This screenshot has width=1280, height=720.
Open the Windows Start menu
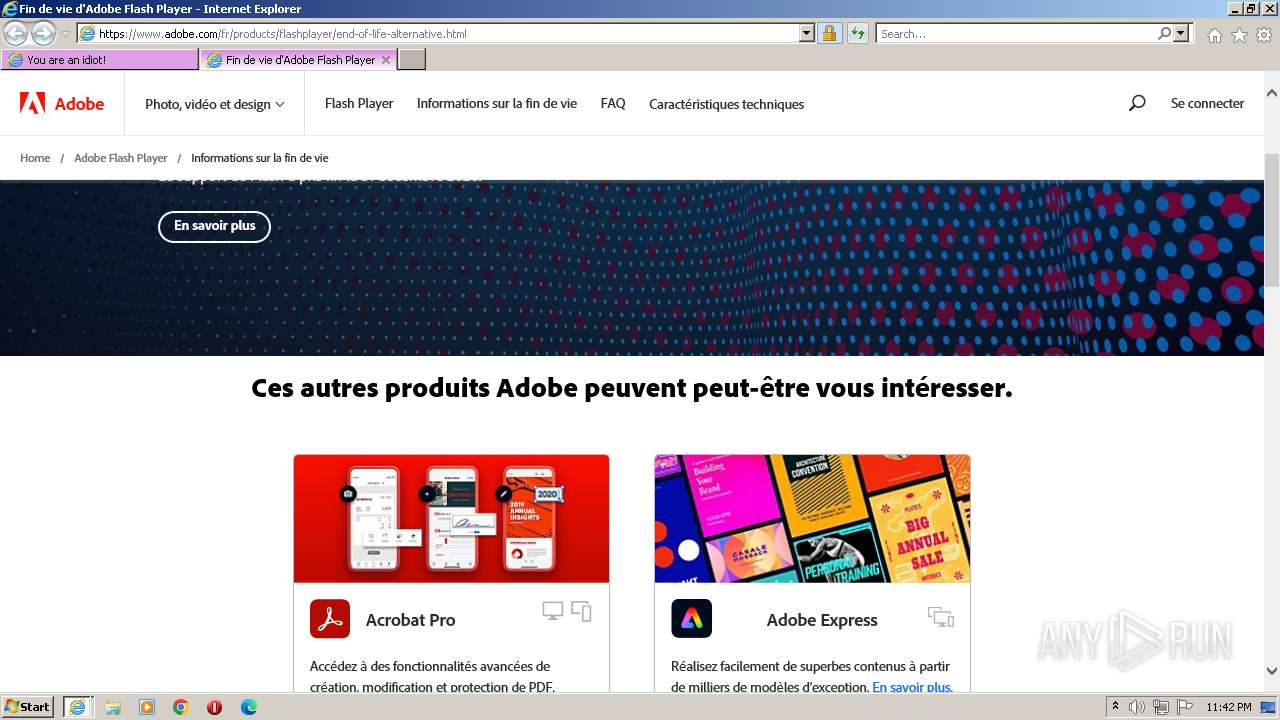(28, 707)
